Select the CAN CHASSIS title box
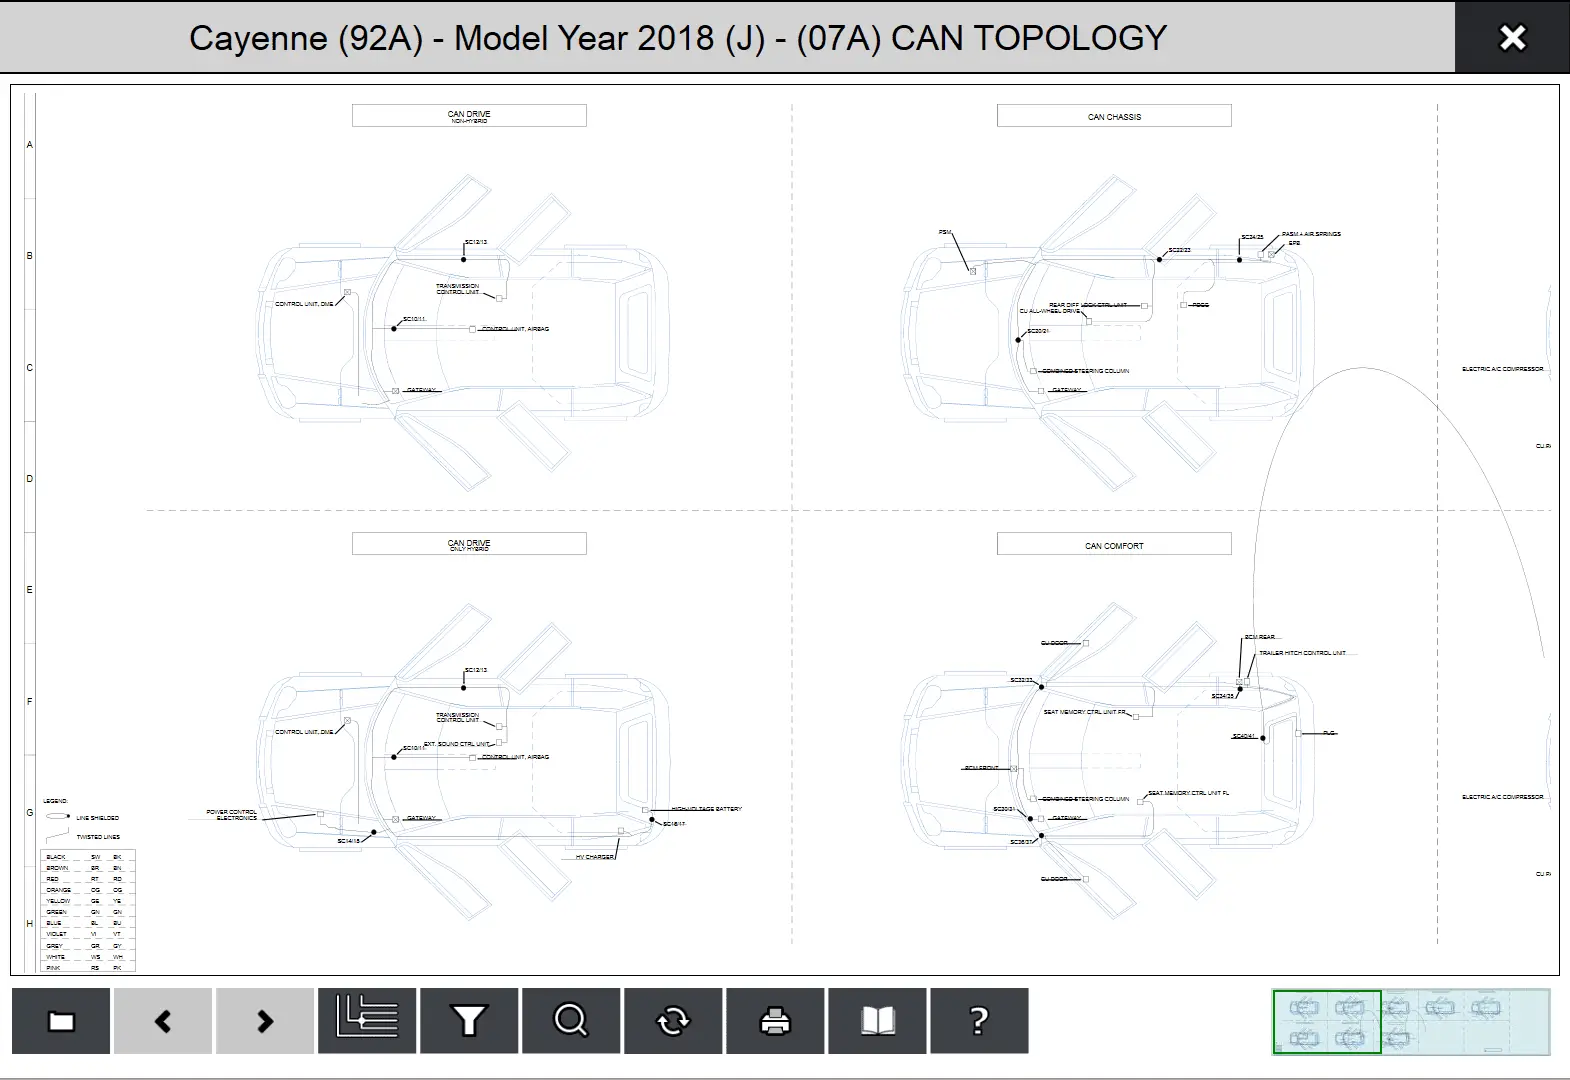 coord(1114,116)
